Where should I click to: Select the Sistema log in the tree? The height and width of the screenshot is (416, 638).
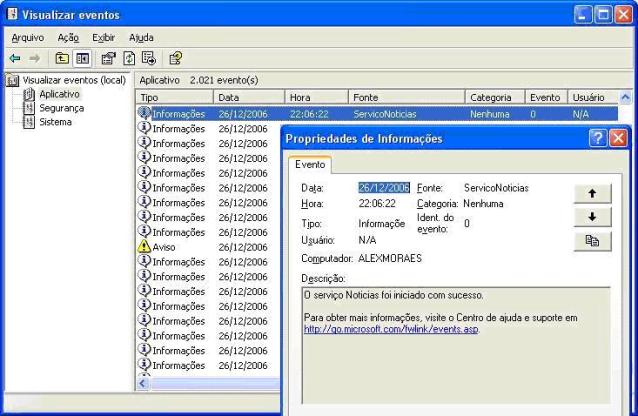(55, 122)
